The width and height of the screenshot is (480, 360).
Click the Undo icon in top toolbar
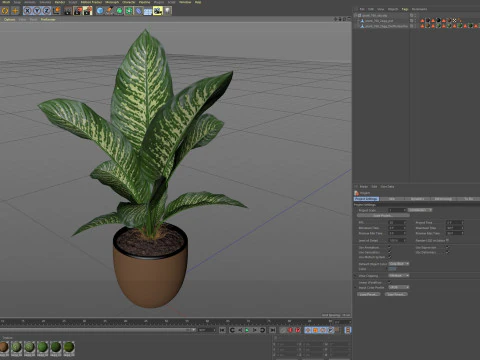[5, 11]
